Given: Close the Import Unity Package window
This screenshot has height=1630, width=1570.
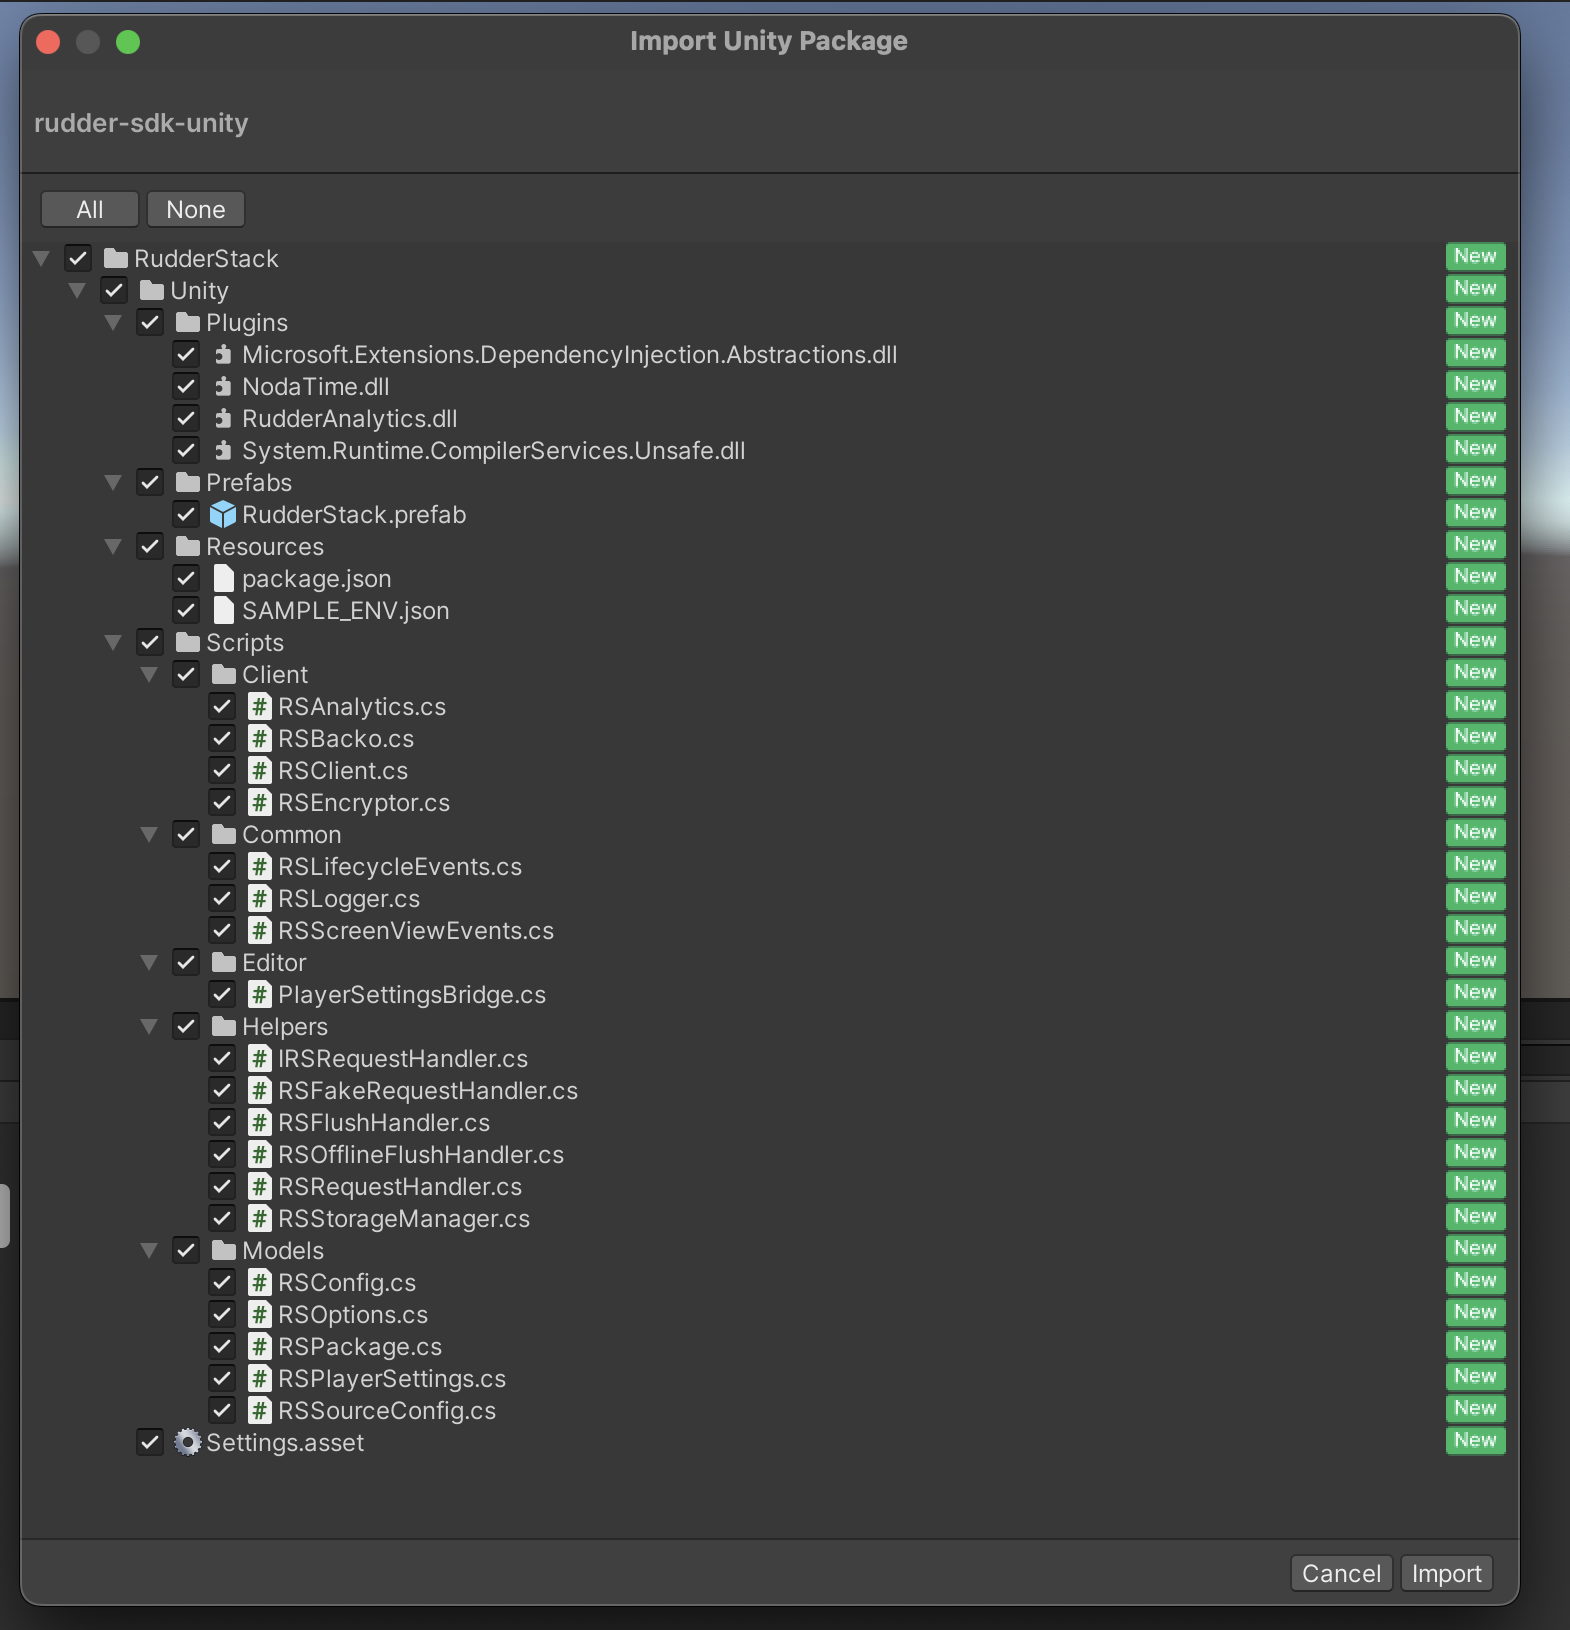Looking at the screenshot, I should click(48, 42).
